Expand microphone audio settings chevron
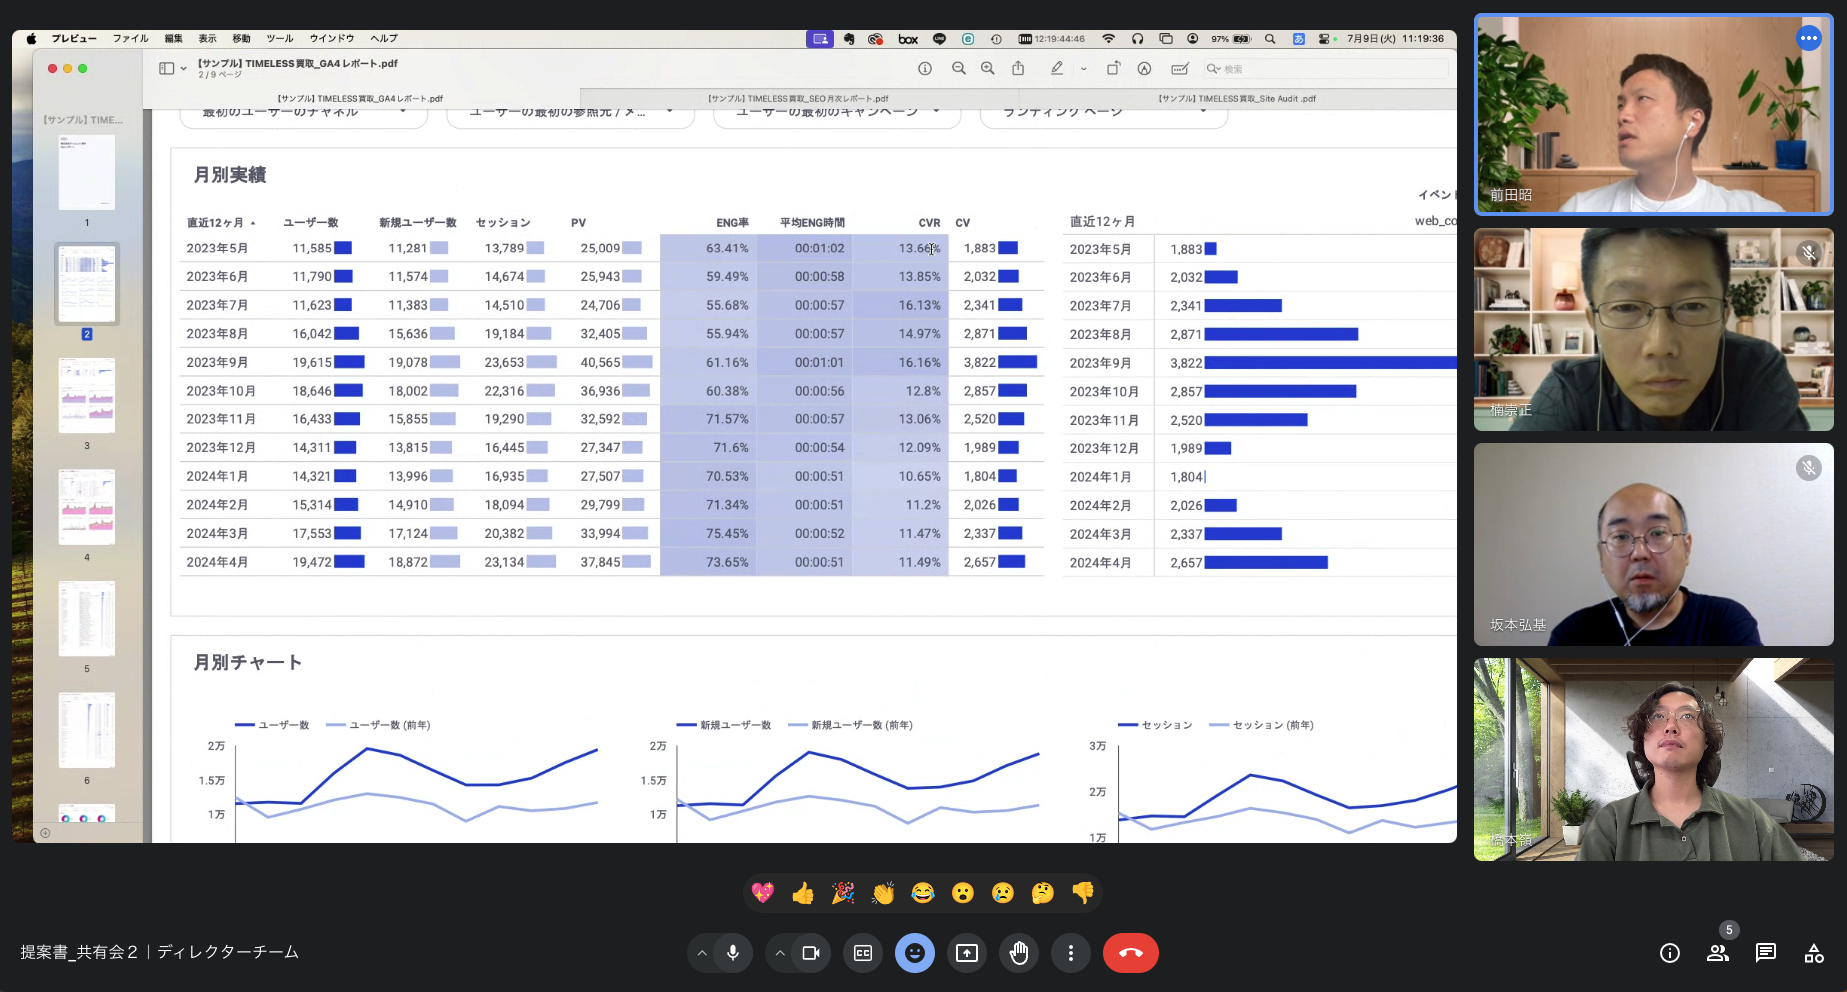Image resolution: width=1847 pixels, height=992 pixels. click(x=702, y=953)
